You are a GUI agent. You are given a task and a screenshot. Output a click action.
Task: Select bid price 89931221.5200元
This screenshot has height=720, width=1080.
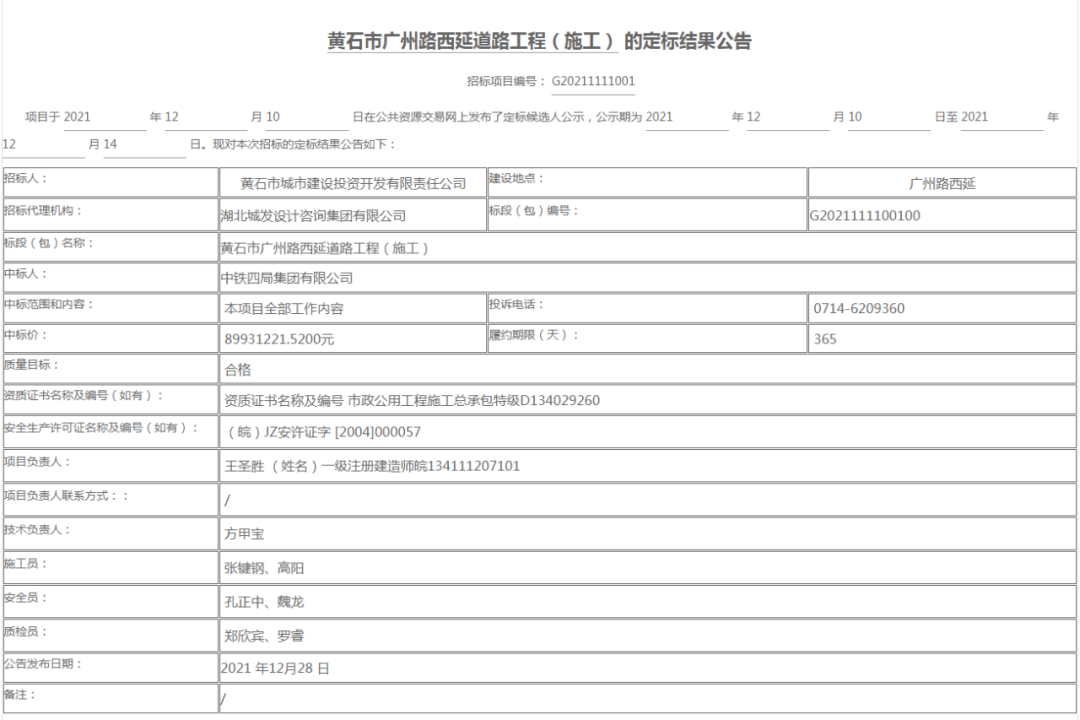(279, 339)
